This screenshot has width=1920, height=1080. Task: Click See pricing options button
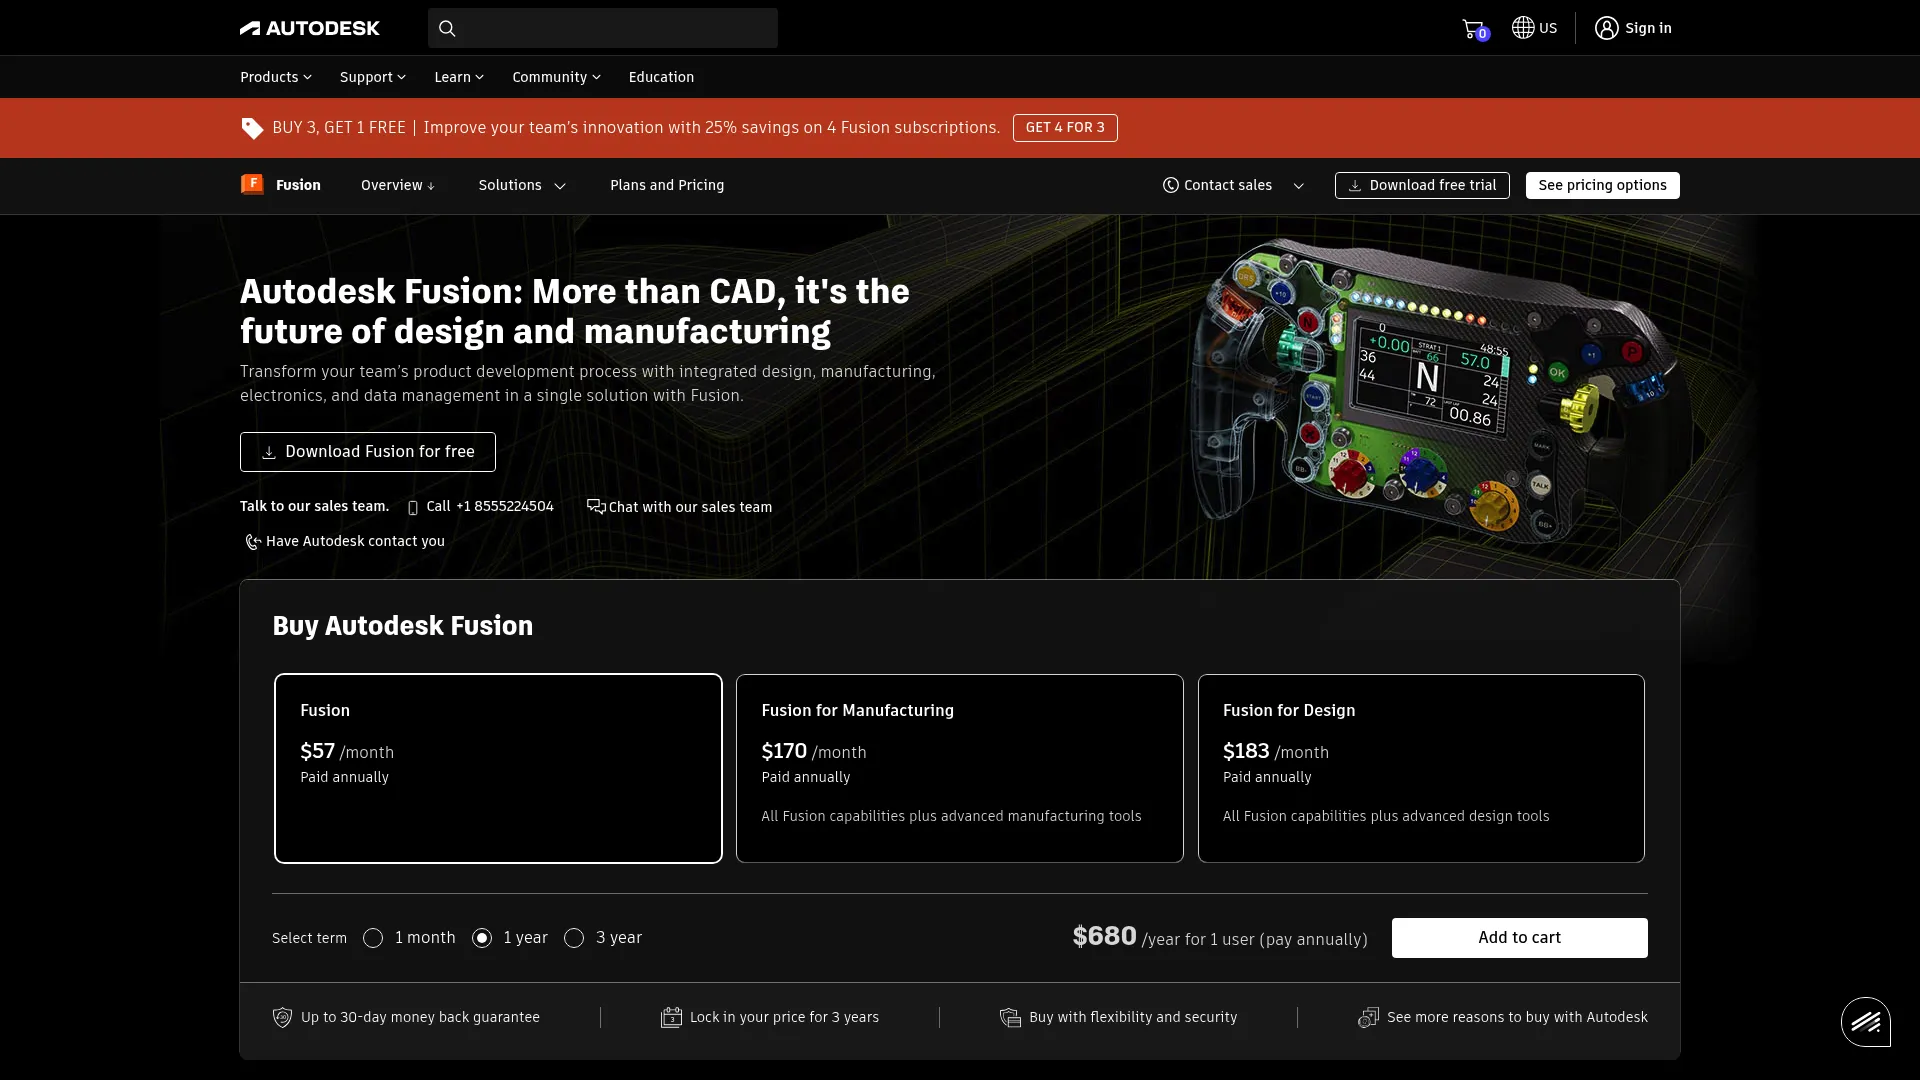click(1602, 185)
